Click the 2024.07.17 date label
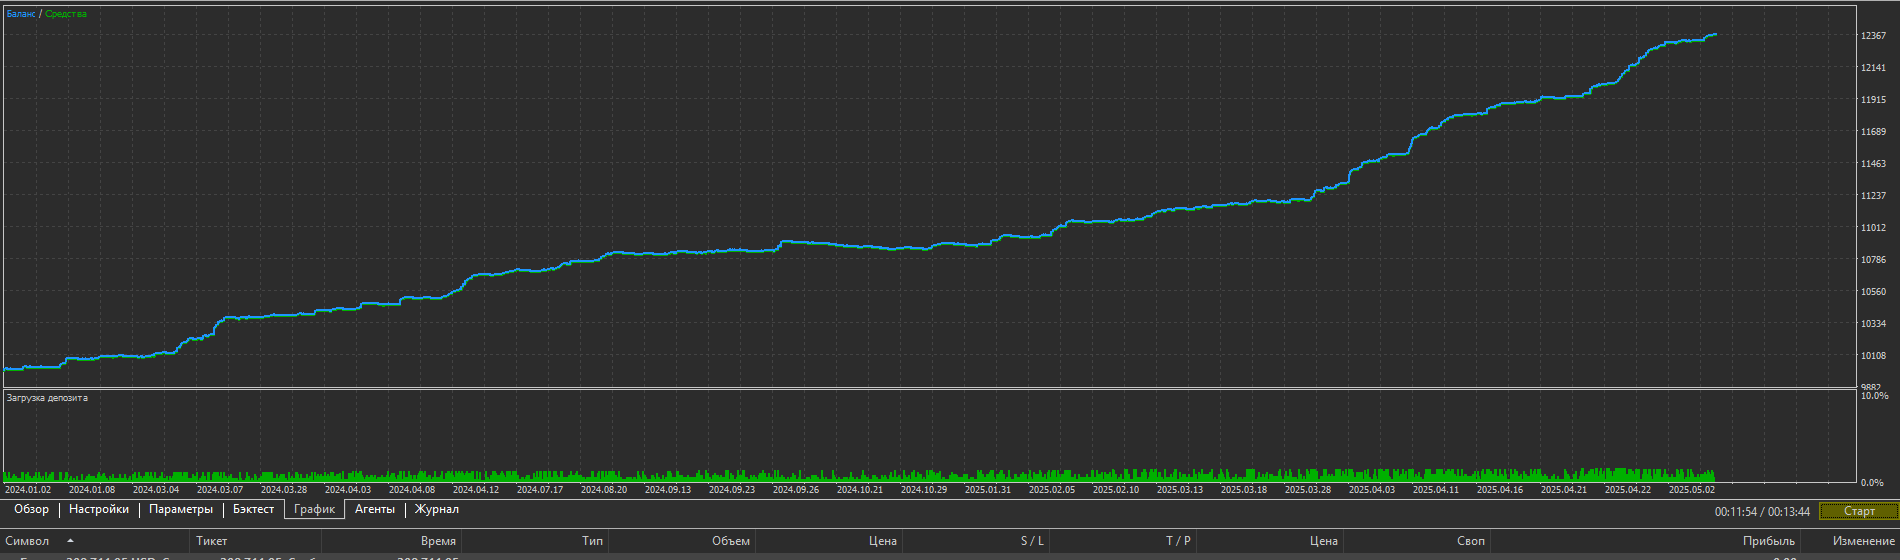Image resolution: width=1900 pixels, height=560 pixels. tap(540, 490)
